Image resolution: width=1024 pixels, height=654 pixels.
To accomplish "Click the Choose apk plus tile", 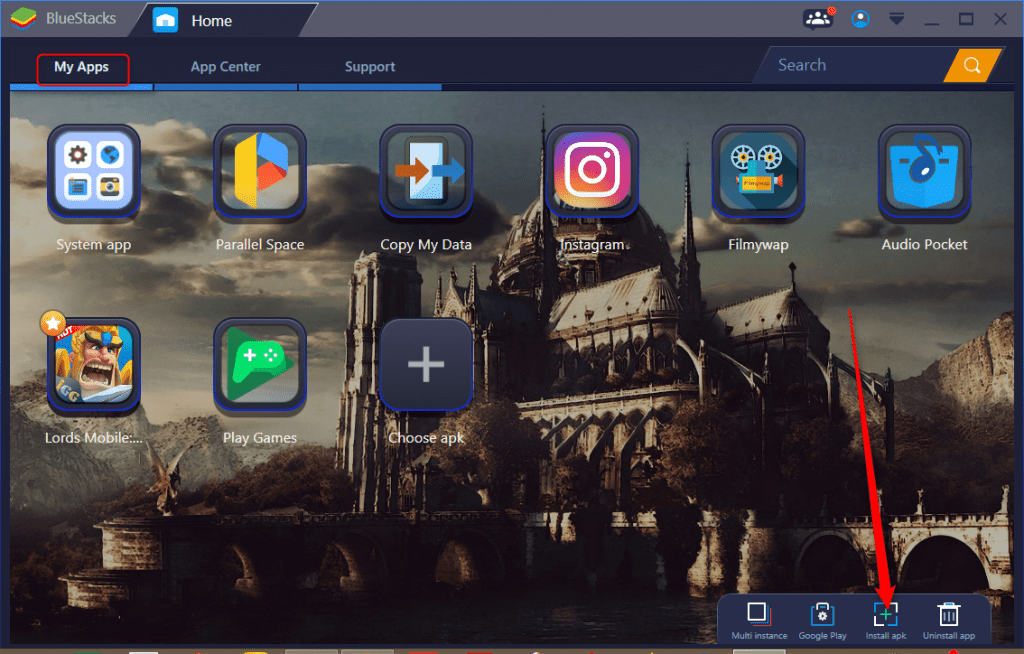I will [x=426, y=365].
